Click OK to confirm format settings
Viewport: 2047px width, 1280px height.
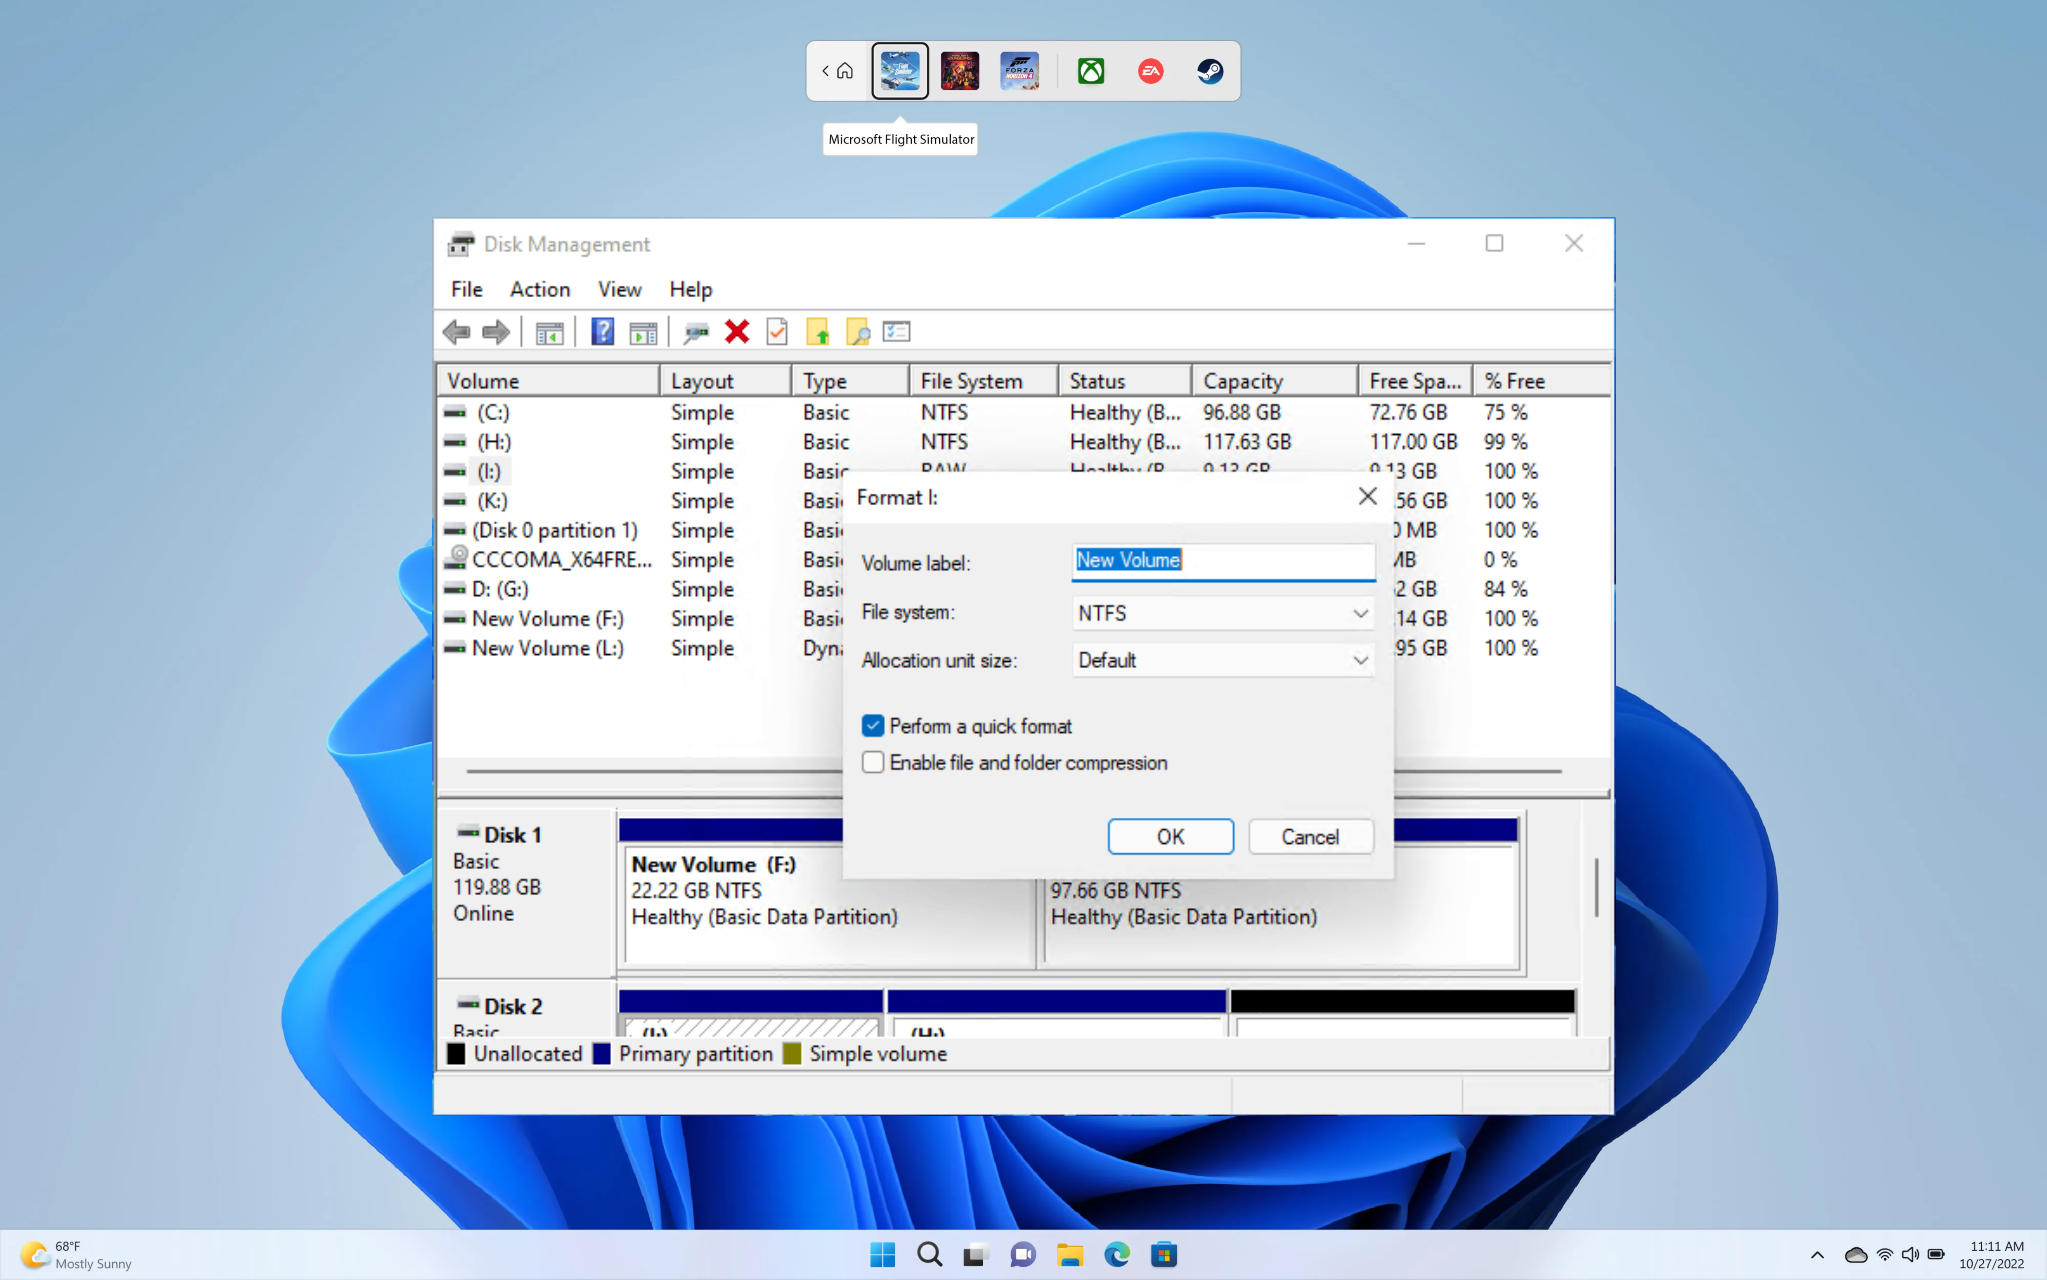tap(1170, 836)
